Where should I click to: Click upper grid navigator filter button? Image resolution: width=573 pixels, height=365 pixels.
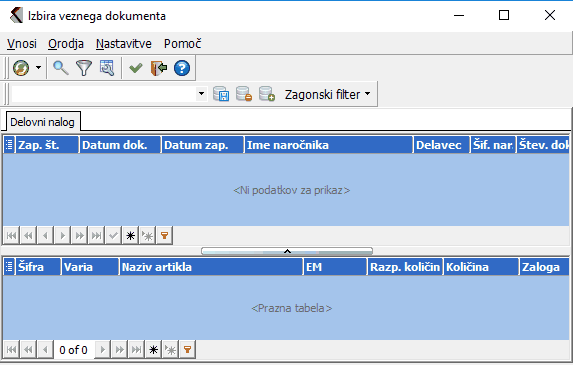164,235
